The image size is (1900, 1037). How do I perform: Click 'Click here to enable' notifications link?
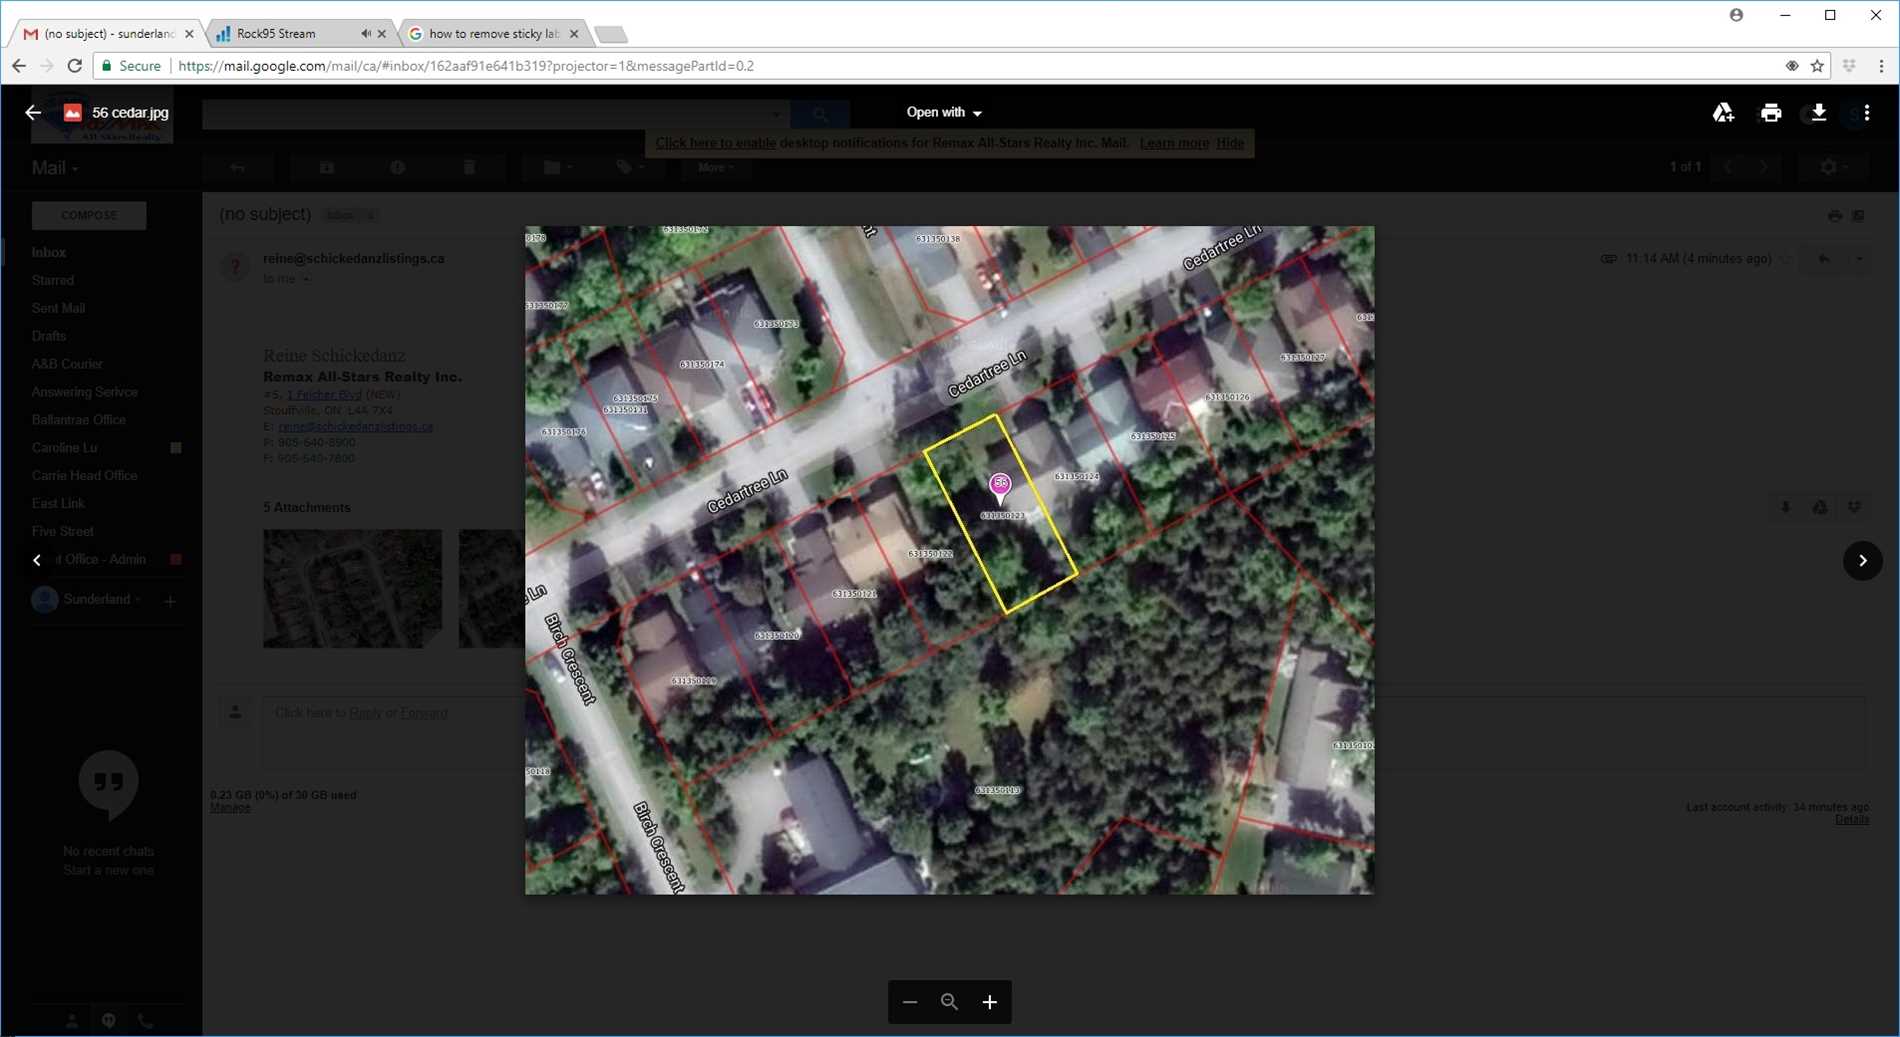point(715,143)
